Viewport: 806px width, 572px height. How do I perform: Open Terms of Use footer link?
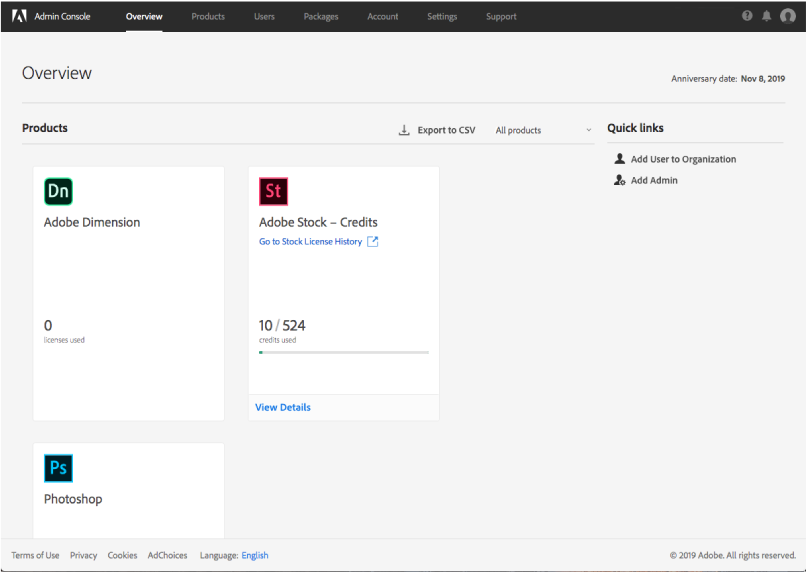click(35, 555)
